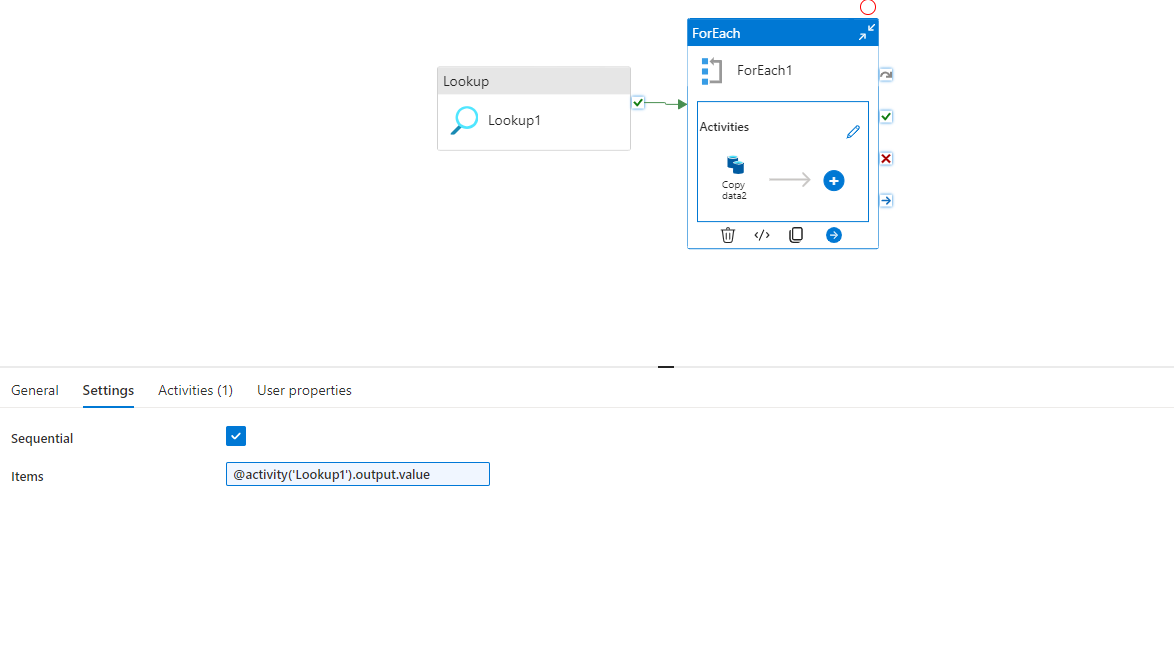Viewport: 1174px width, 651px height.
Task: Clone ForEach1 with the copy icon
Action: pos(796,235)
